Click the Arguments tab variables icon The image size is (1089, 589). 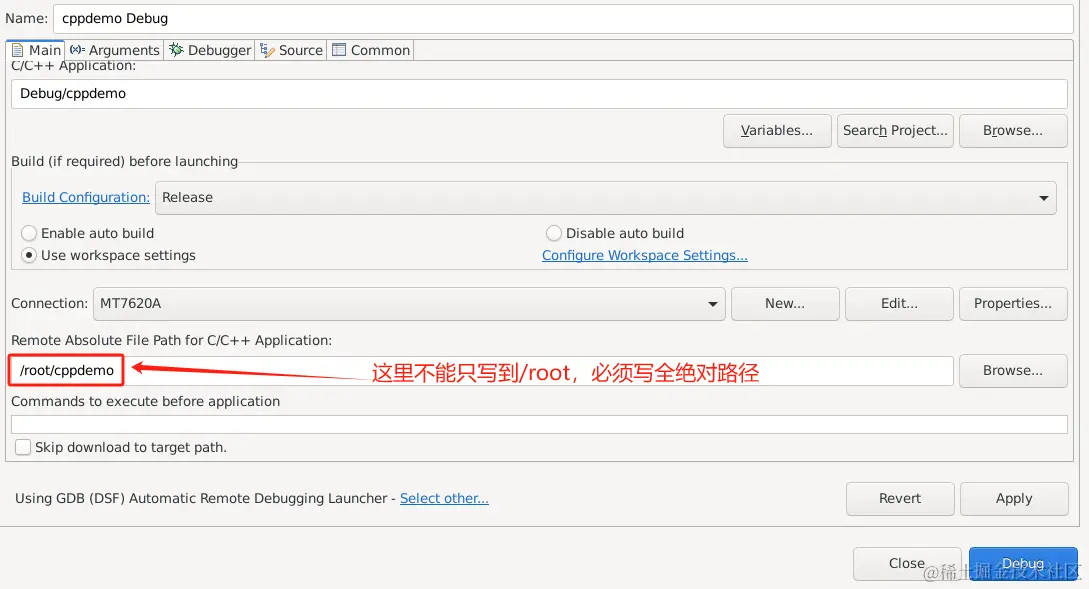[77, 49]
